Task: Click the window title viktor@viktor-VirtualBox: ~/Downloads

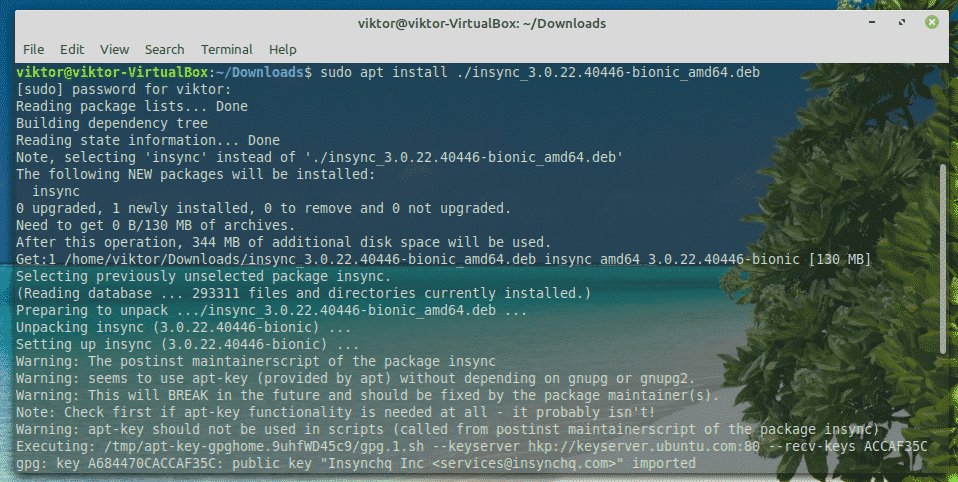Action: [x=482, y=23]
